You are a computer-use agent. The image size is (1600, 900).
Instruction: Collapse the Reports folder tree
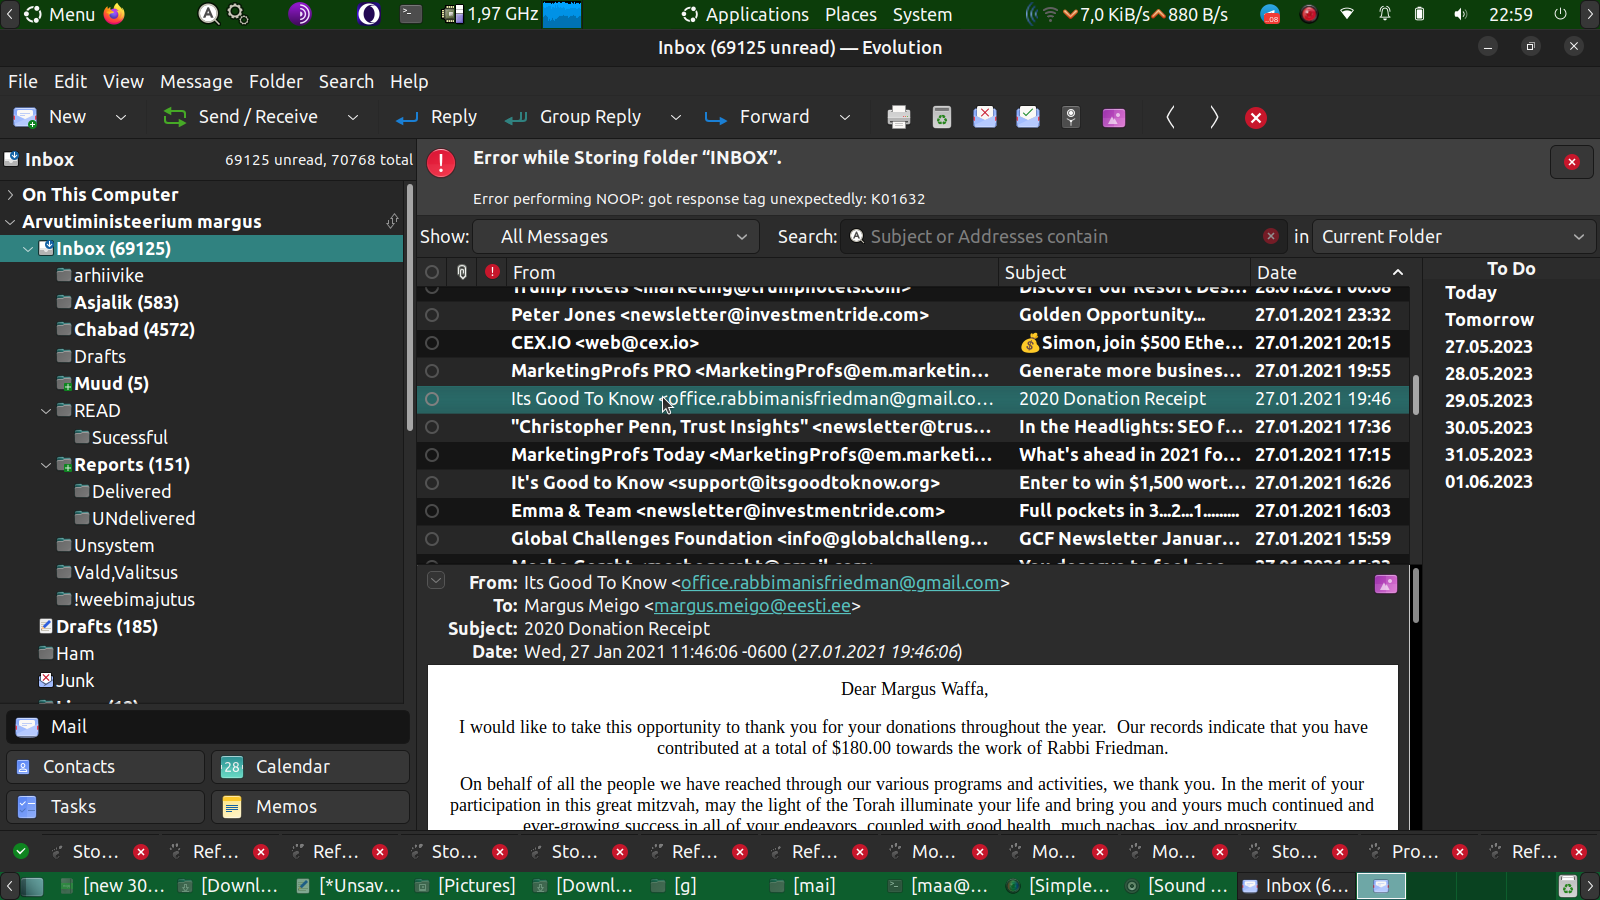click(x=46, y=465)
